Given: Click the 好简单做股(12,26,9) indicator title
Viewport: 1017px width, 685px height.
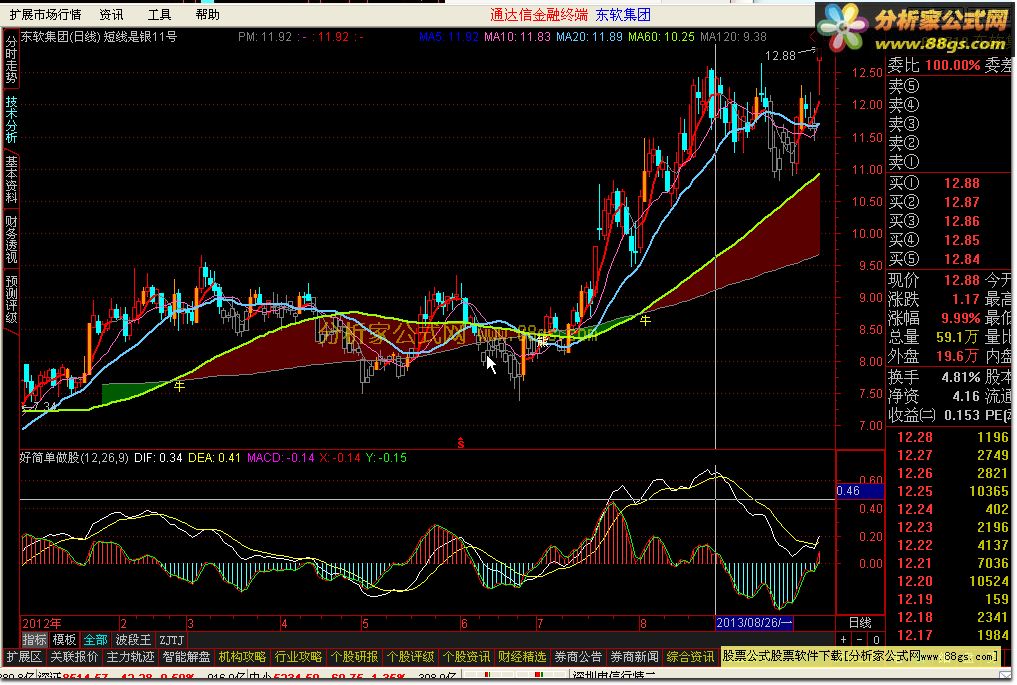Looking at the screenshot, I should [x=74, y=458].
